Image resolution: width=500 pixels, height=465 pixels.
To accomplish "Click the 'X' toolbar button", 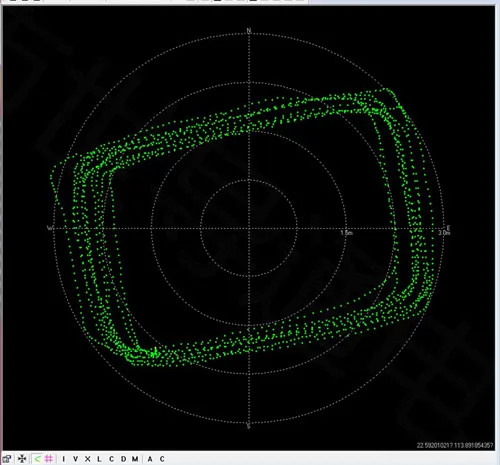I will (87, 459).
